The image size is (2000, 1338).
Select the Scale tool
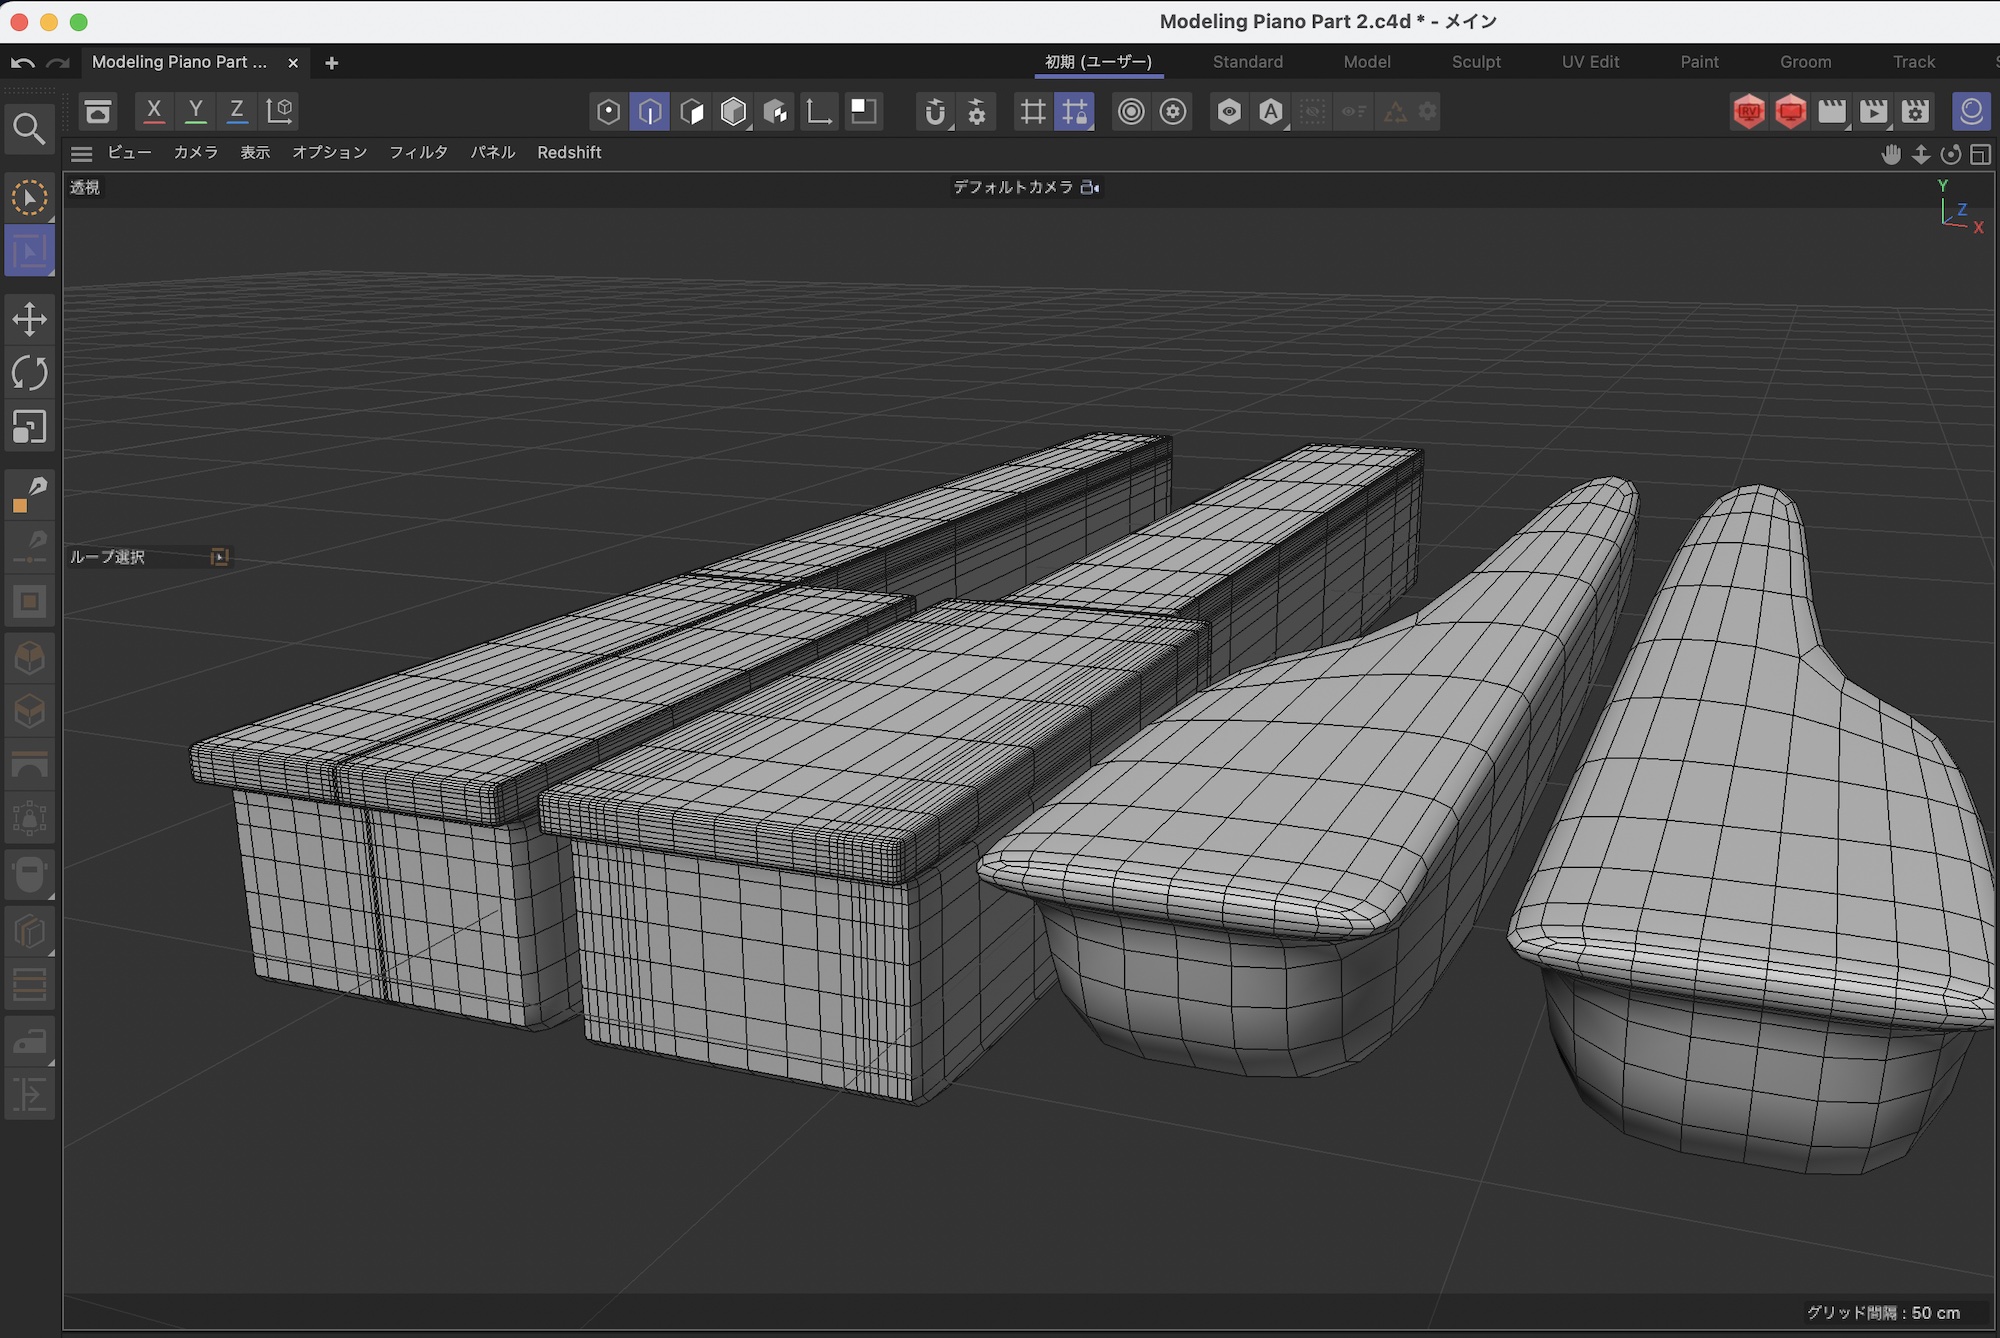pyautogui.click(x=29, y=428)
